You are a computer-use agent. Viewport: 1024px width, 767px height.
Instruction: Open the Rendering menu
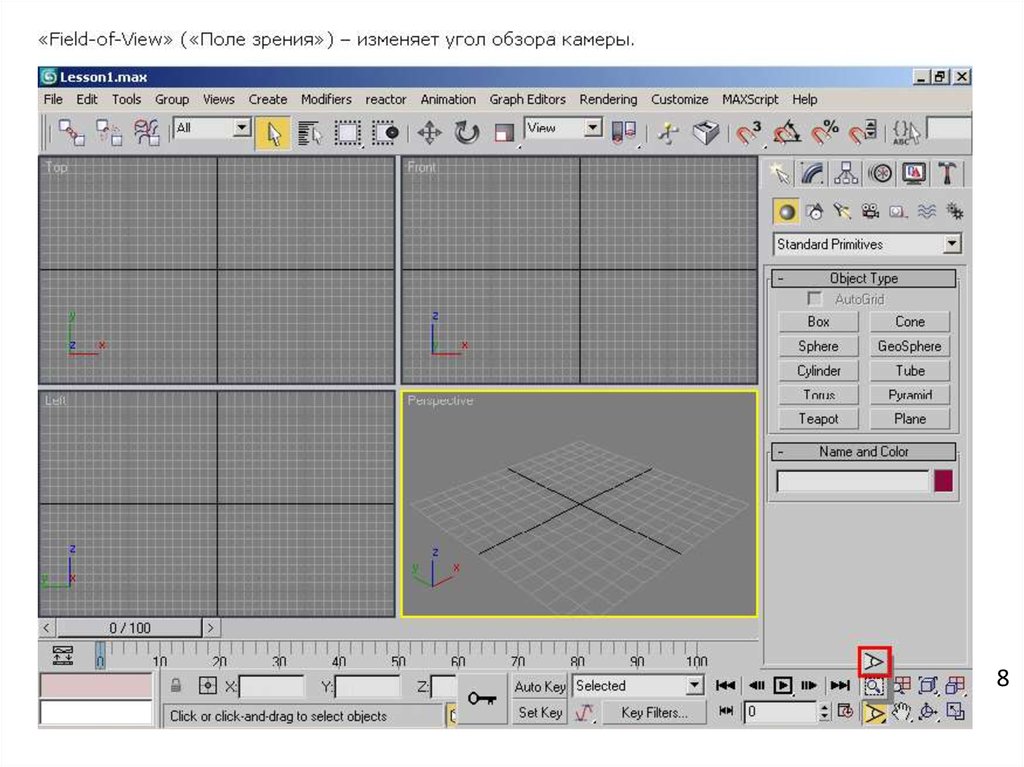pos(607,99)
